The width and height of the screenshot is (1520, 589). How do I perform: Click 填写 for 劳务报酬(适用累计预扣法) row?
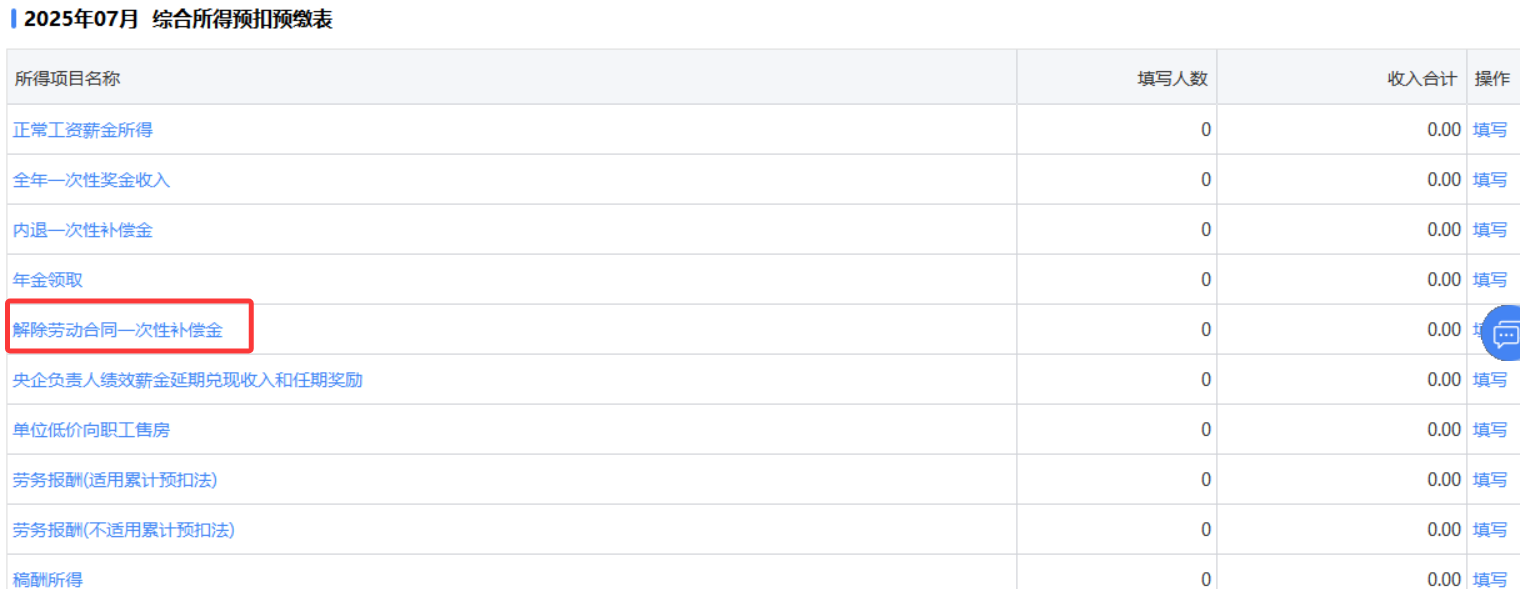click(x=1490, y=480)
